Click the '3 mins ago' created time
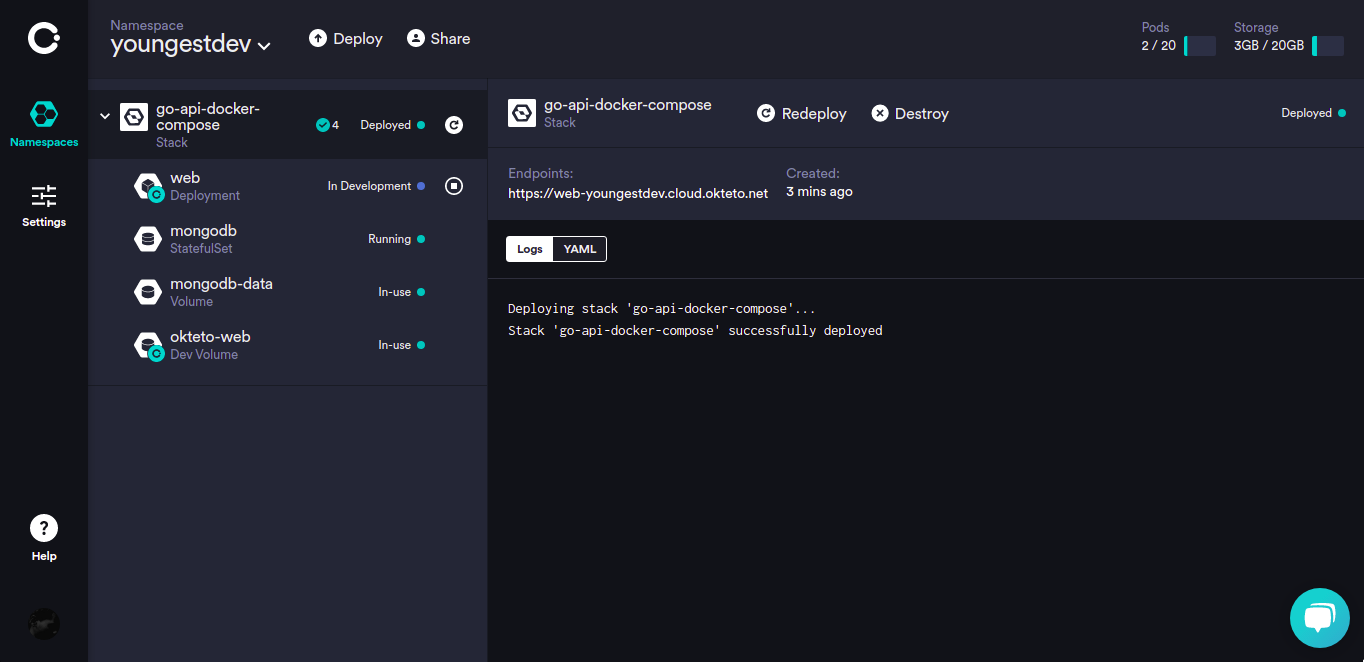 point(819,192)
